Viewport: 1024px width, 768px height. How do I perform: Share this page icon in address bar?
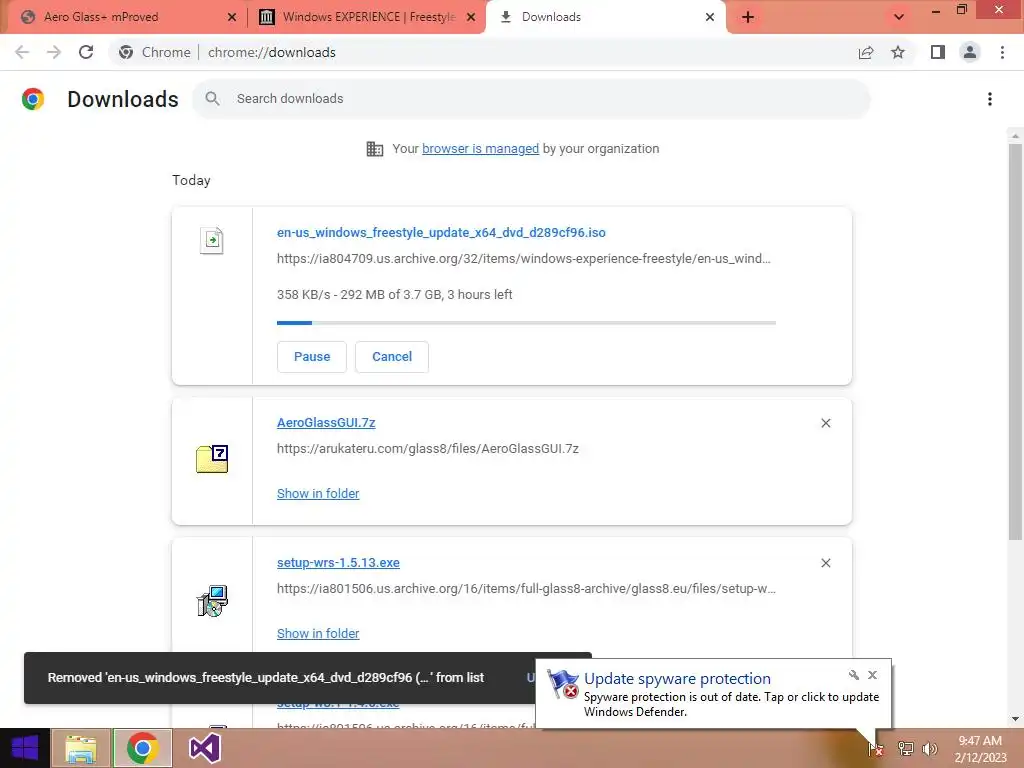866,52
